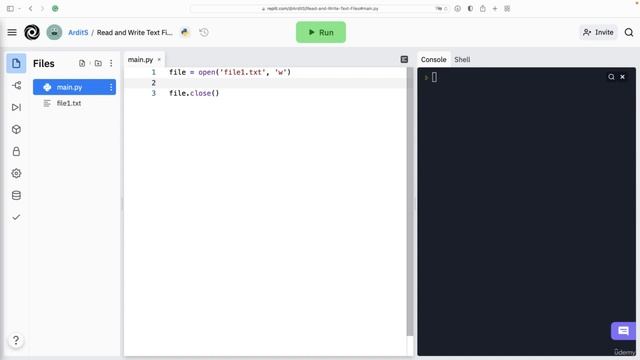The width and height of the screenshot is (640, 360).
Task: Open the Version control sidebar icon
Action: coord(16,85)
